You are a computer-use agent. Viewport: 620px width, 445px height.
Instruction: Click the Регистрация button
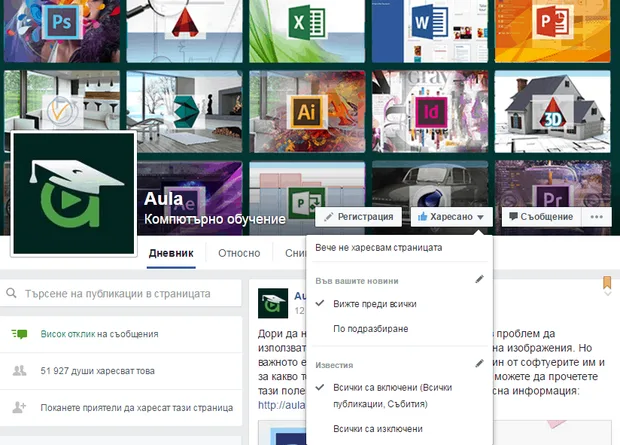pos(358,217)
